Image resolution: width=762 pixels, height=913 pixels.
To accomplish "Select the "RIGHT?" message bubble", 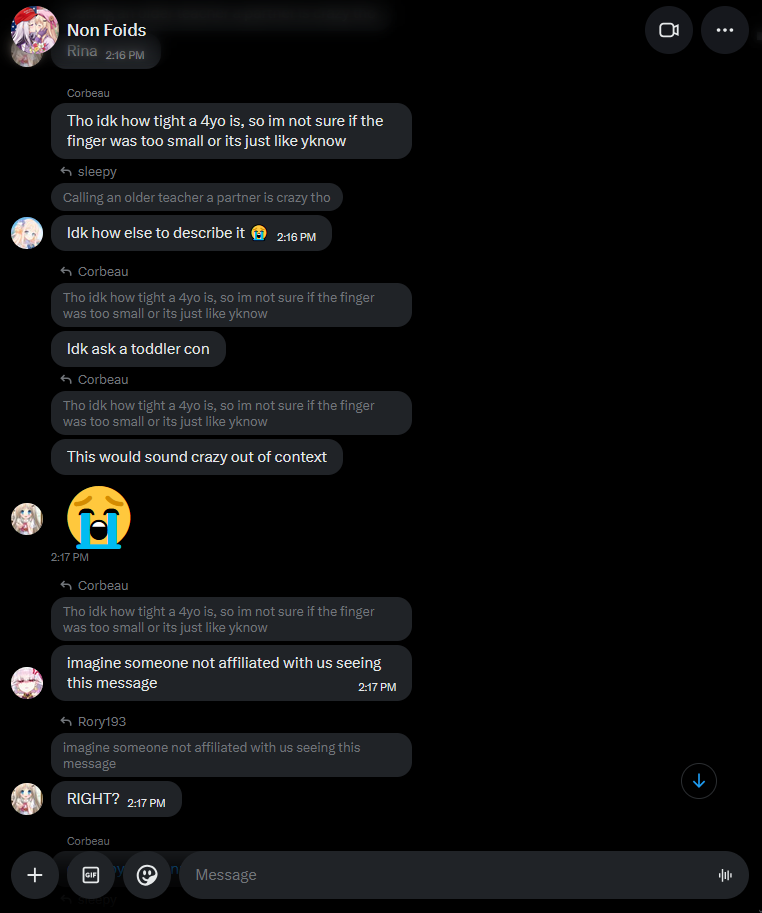I will (x=116, y=799).
